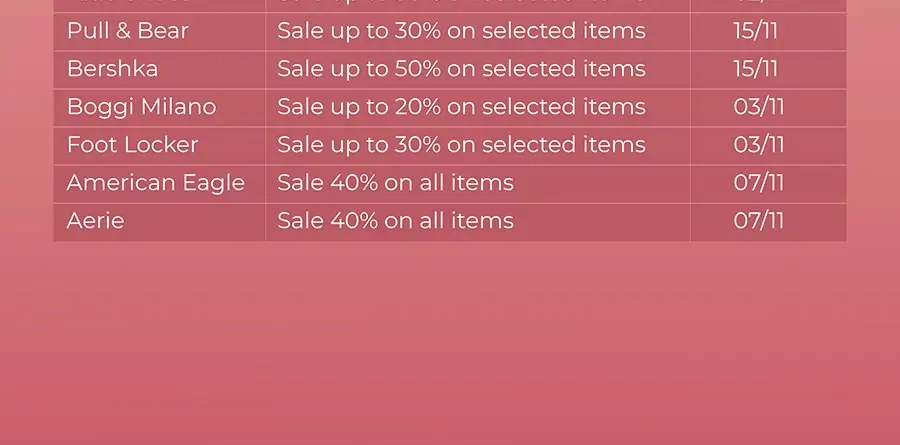This screenshot has width=900, height=445.
Task: Select the Aerie 07/11 date cell
Action: point(769,222)
